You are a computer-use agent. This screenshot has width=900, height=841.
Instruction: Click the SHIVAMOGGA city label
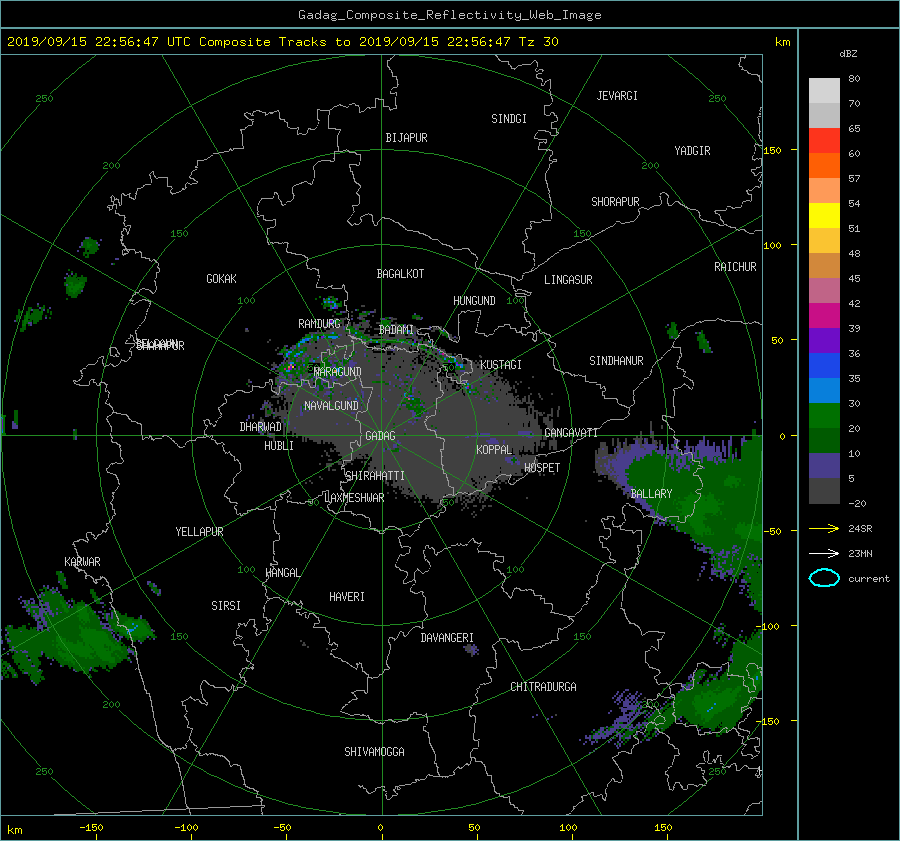click(x=374, y=752)
